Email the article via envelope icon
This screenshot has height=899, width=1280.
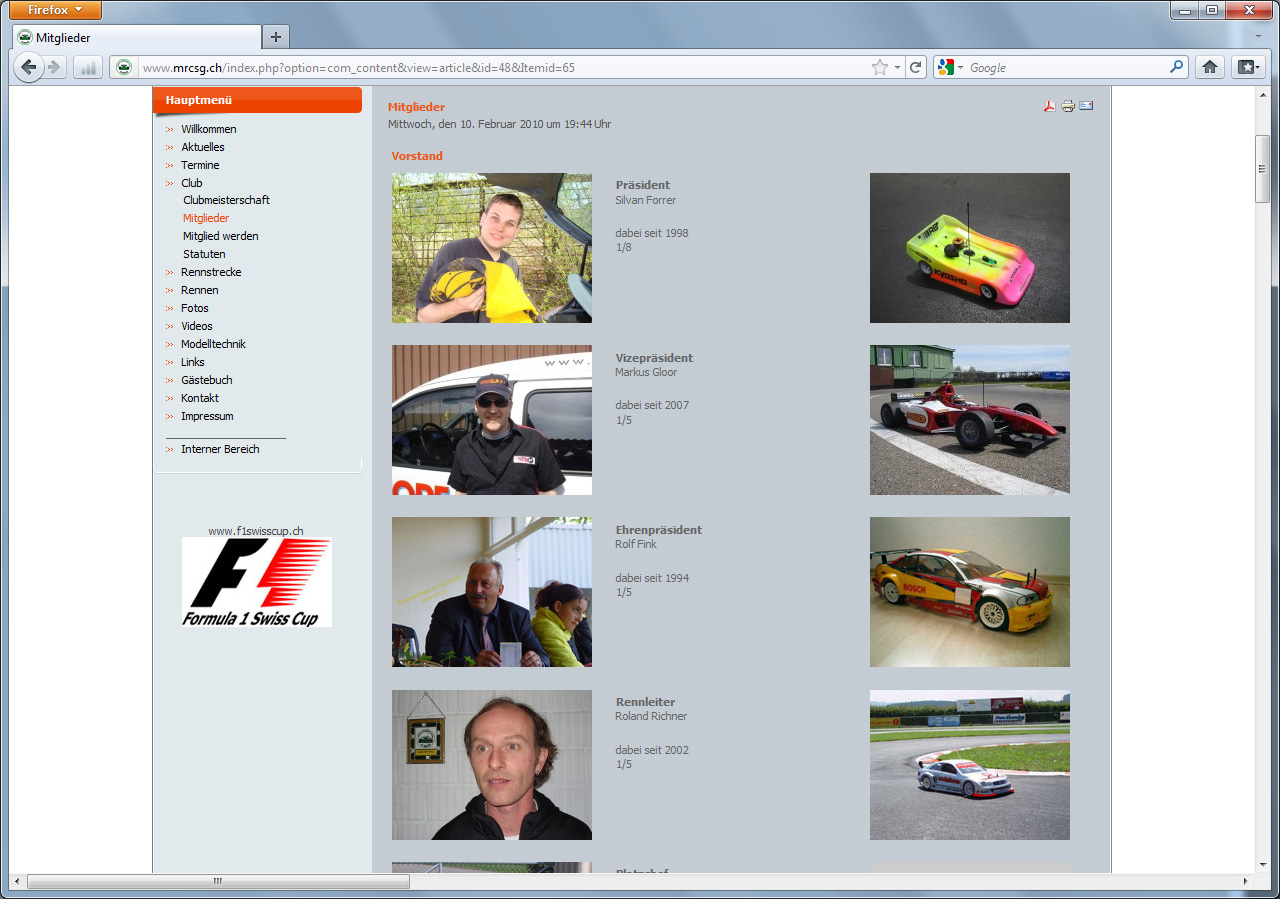point(1086,105)
